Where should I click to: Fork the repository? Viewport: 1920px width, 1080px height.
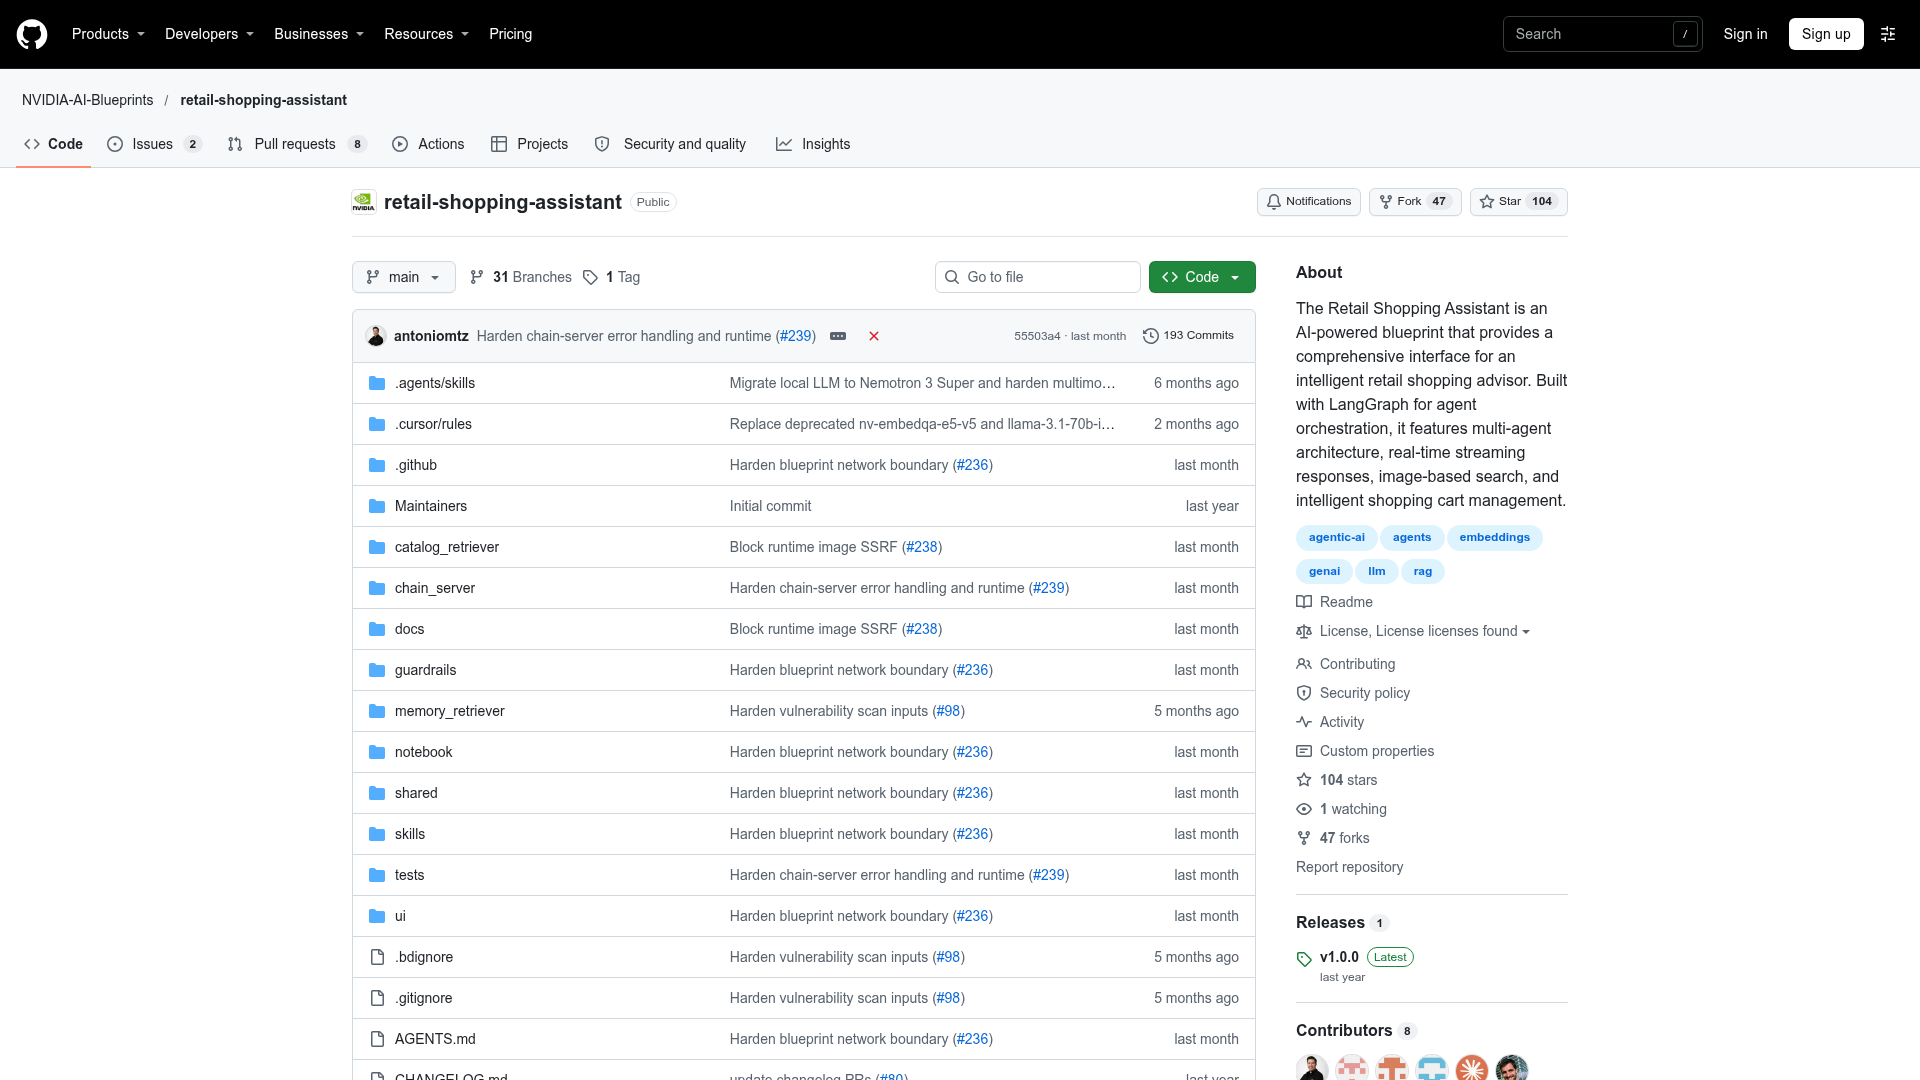click(1415, 202)
